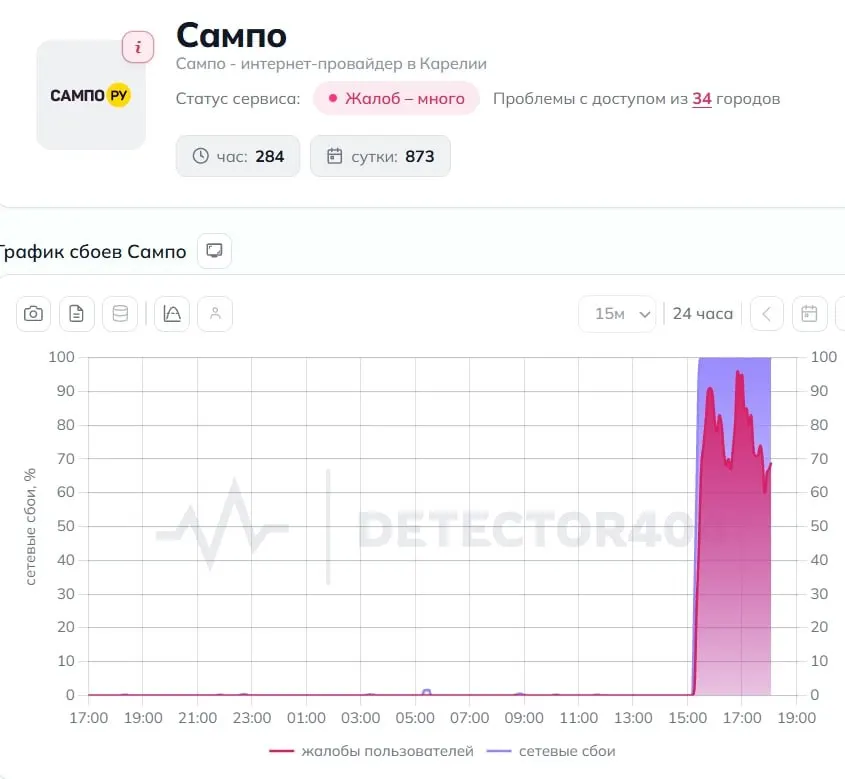Toggle the жалобы пользователей legend series
Viewport: 845px width, 779px height.
[371, 751]
